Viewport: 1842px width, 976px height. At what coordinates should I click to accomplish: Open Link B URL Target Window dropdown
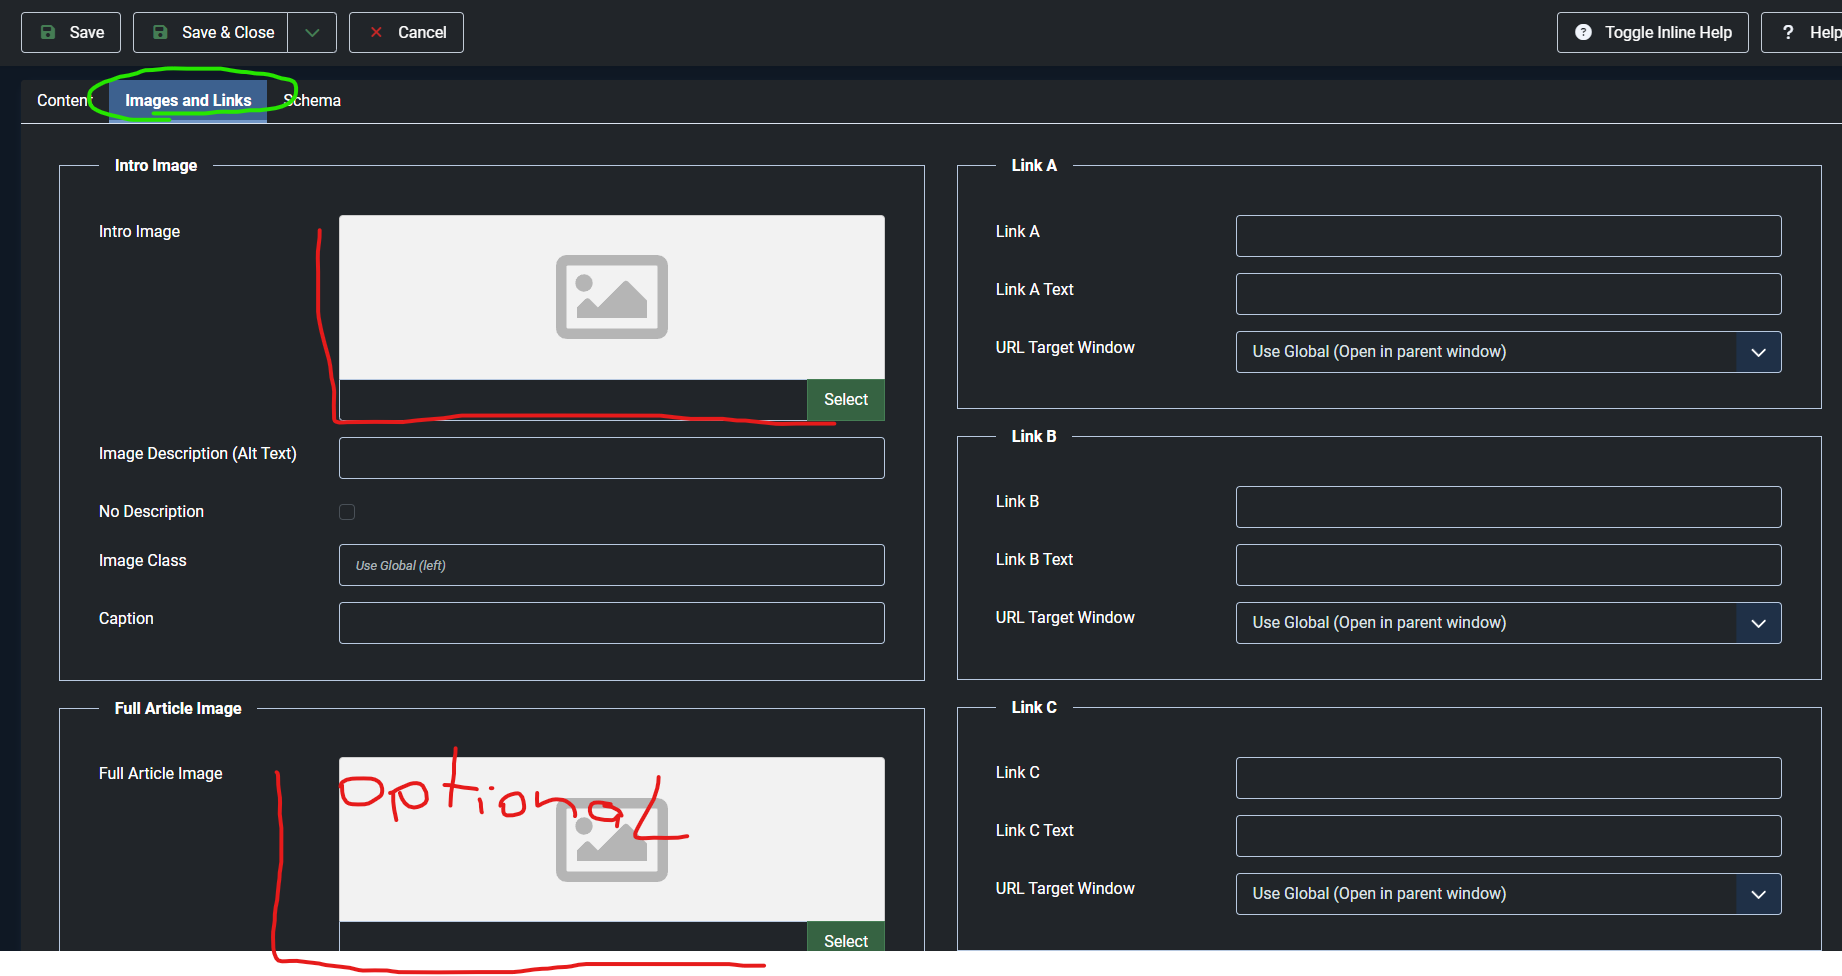(1508, 623)
